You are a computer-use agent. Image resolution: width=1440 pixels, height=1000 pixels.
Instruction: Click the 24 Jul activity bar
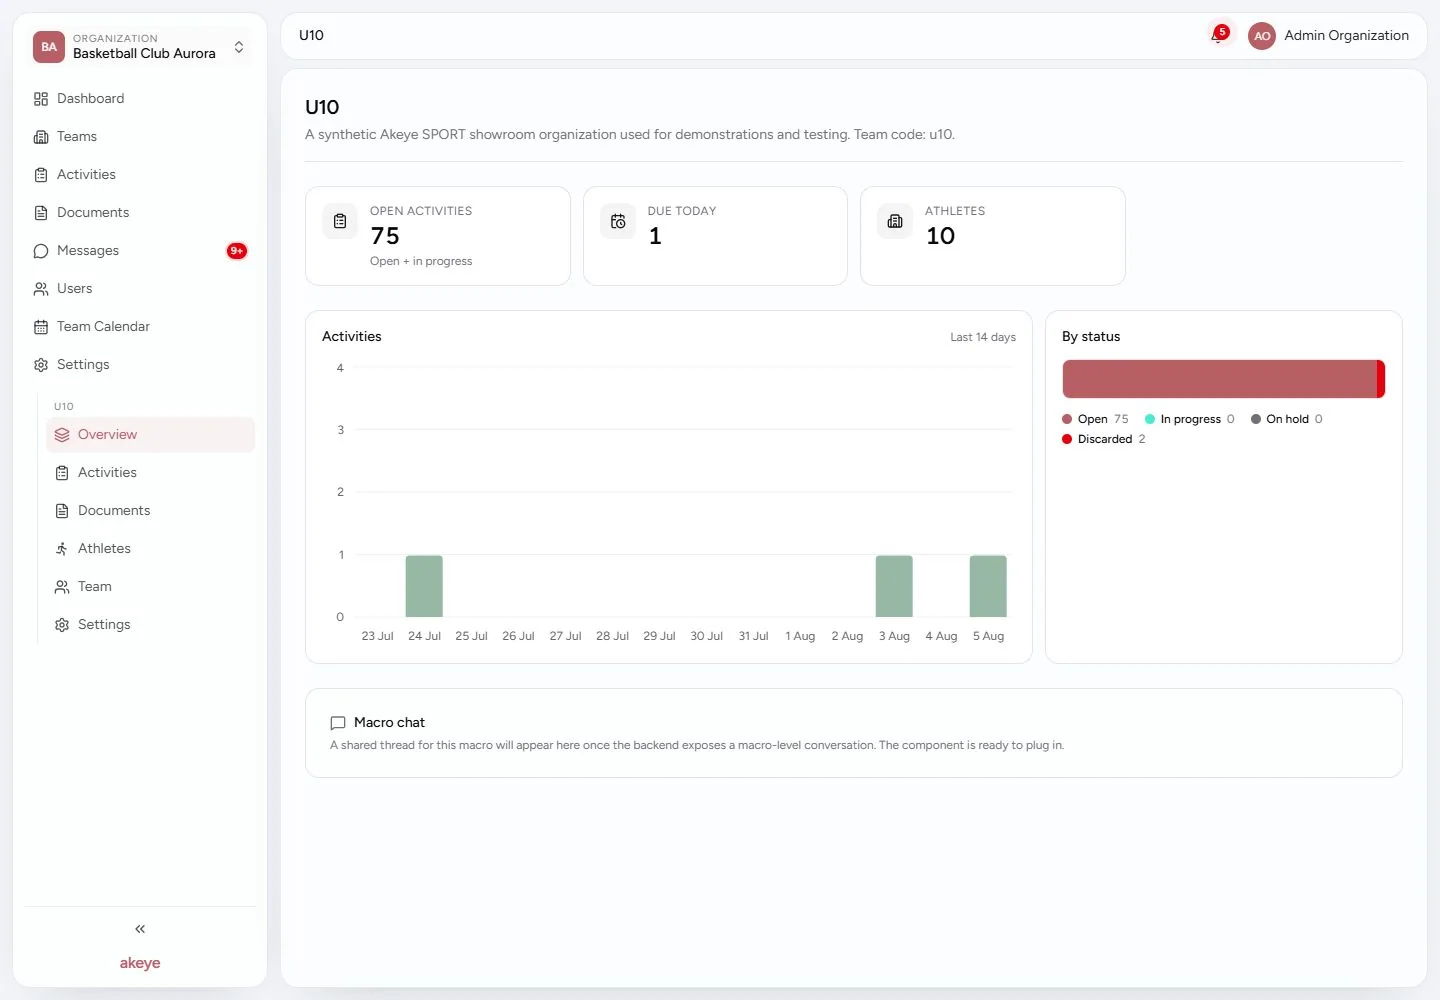pos(424,586)
